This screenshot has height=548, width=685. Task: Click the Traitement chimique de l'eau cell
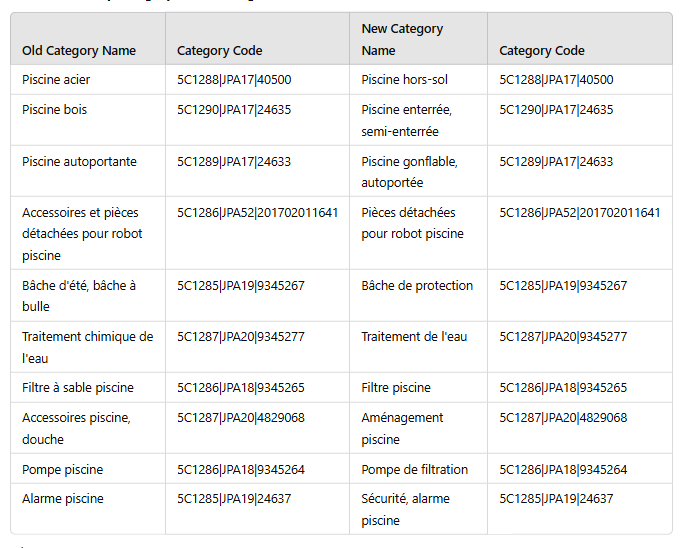tap(87, 347)
